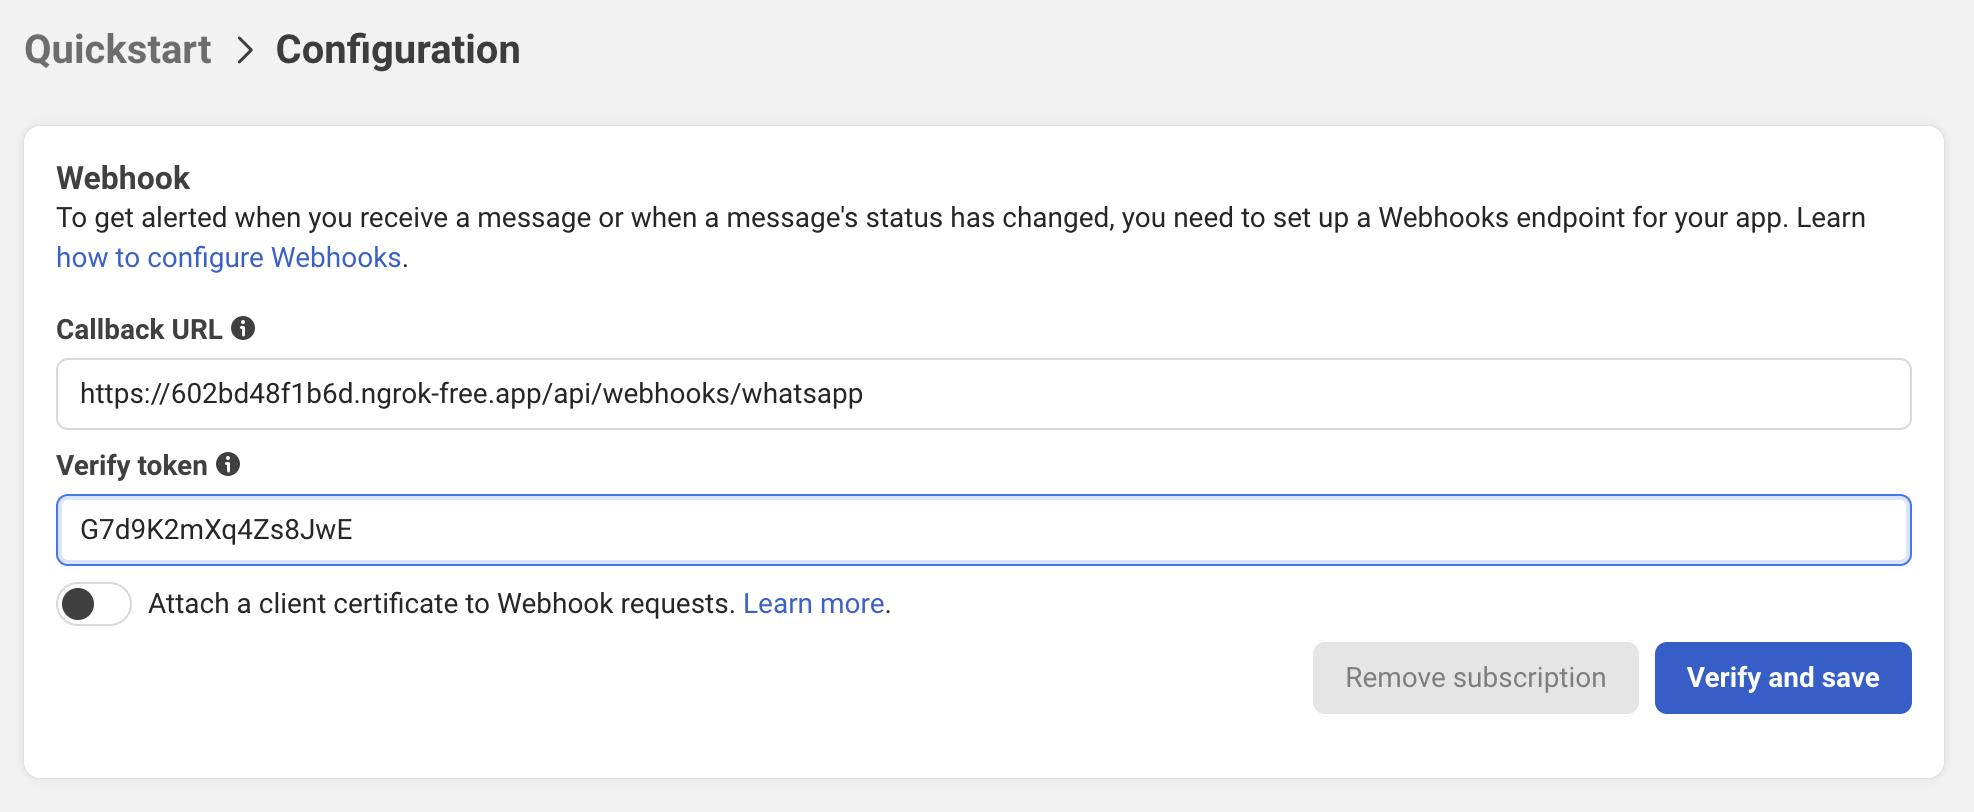Click the verify token value G7d9K2mXq4Zs8JwE
The image size is (1974, 812).
pos(216,529)
